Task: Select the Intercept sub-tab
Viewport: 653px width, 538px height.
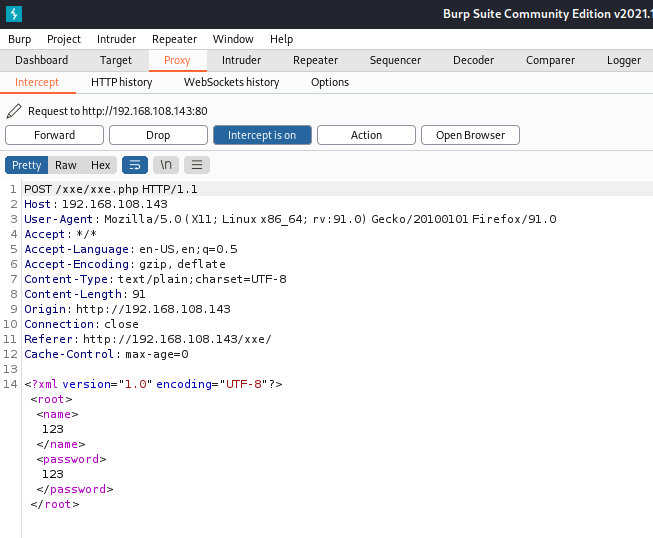Action: coord(37,82)
